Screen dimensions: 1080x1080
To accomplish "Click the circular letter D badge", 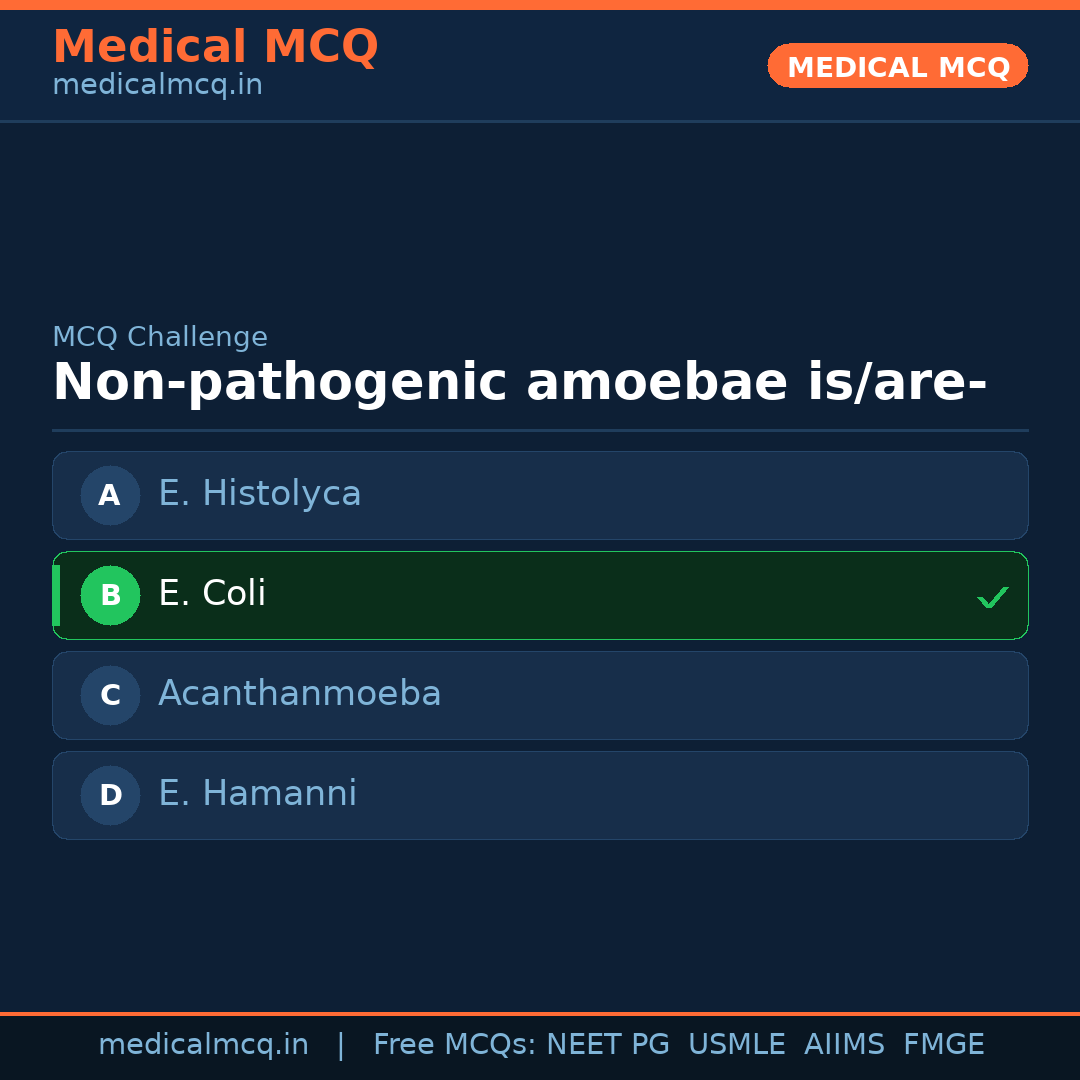I will pyautogui.click(x=110, y=795).
